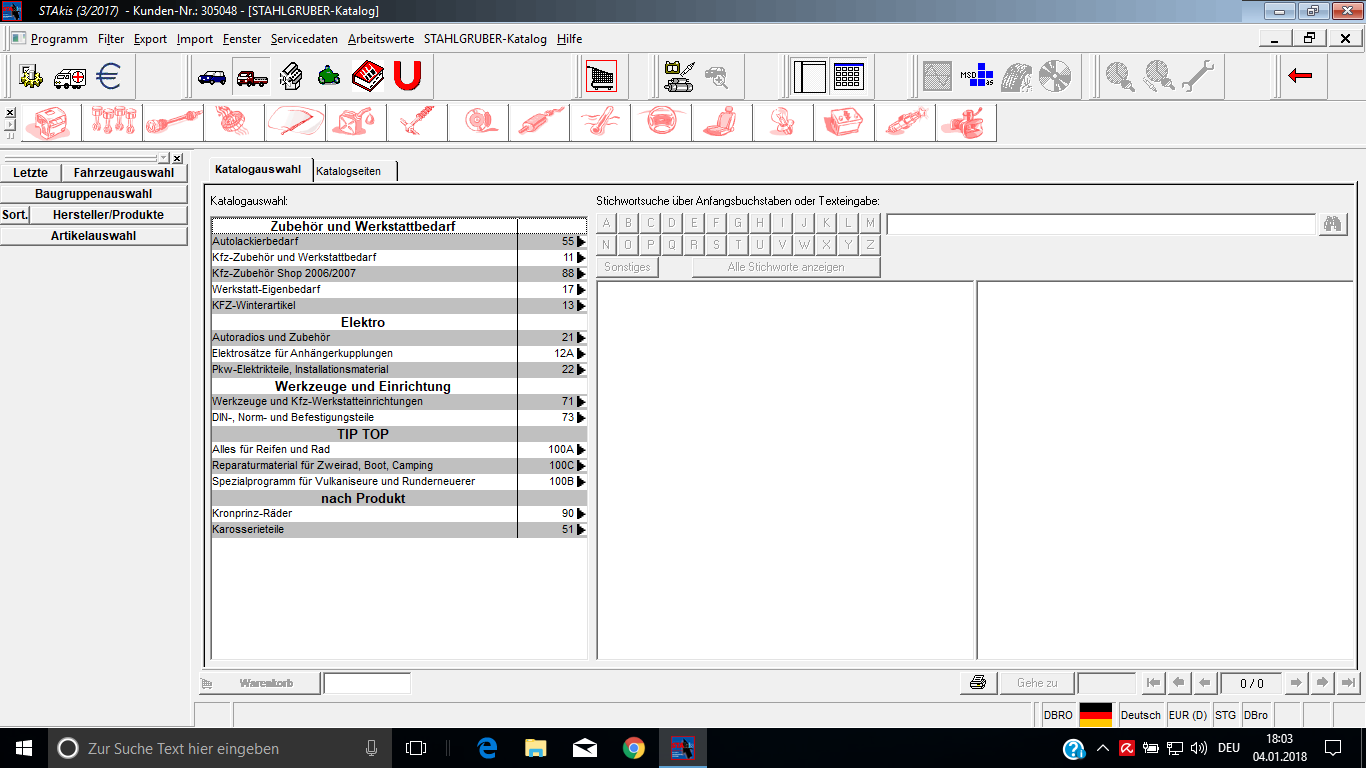Viewport: 1366px width, 768px height.
Task: Select the KFZ-Winterartikel catalog row
Action: [399, 306]
